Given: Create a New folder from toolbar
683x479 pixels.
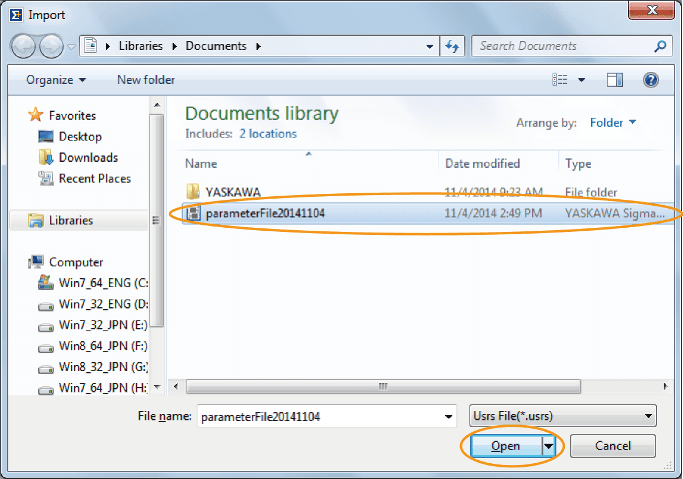Looking at the screenshot, I should pos(146,80).
